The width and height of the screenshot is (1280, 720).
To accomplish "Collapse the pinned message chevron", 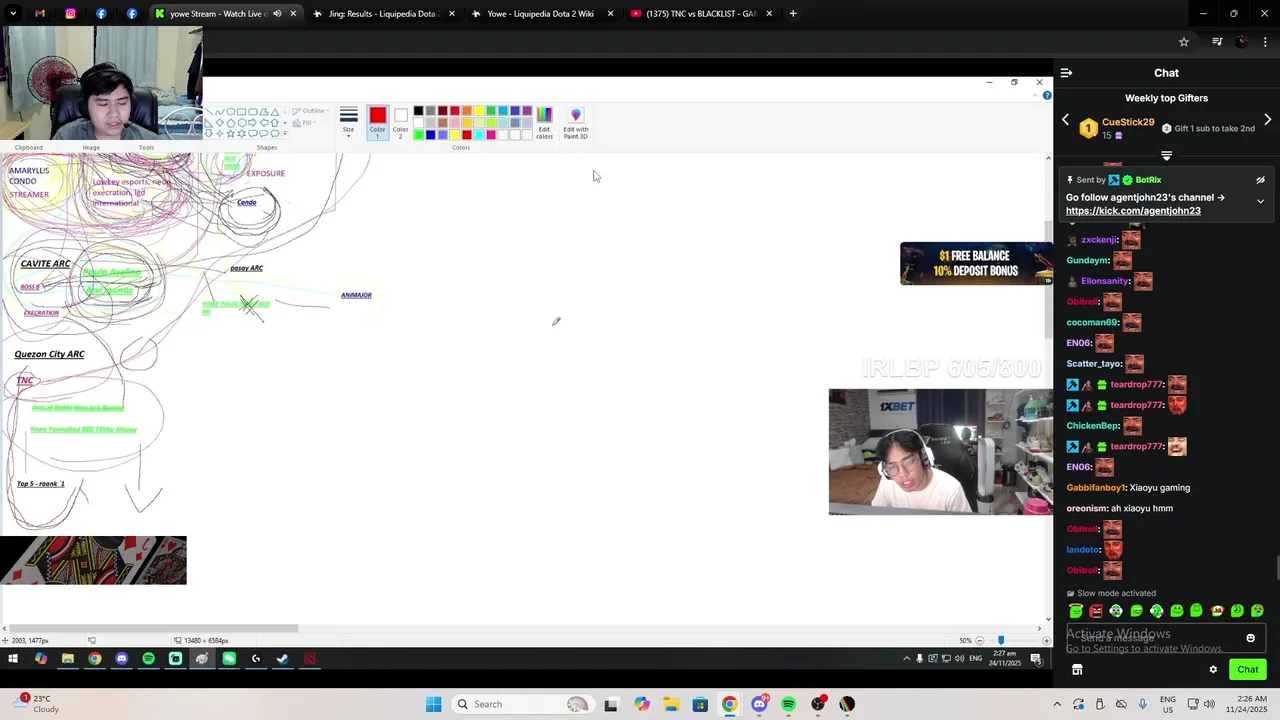I will [1261, 201].
